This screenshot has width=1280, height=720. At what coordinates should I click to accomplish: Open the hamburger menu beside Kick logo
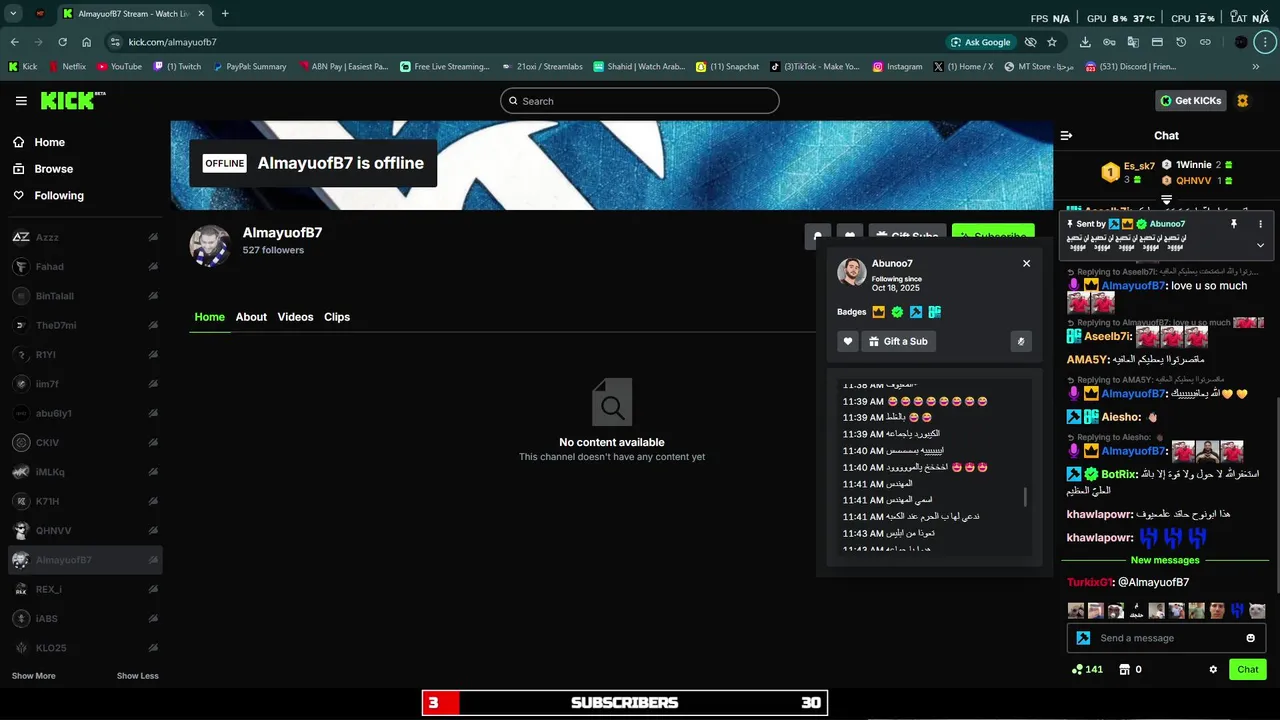click(21, 101)
